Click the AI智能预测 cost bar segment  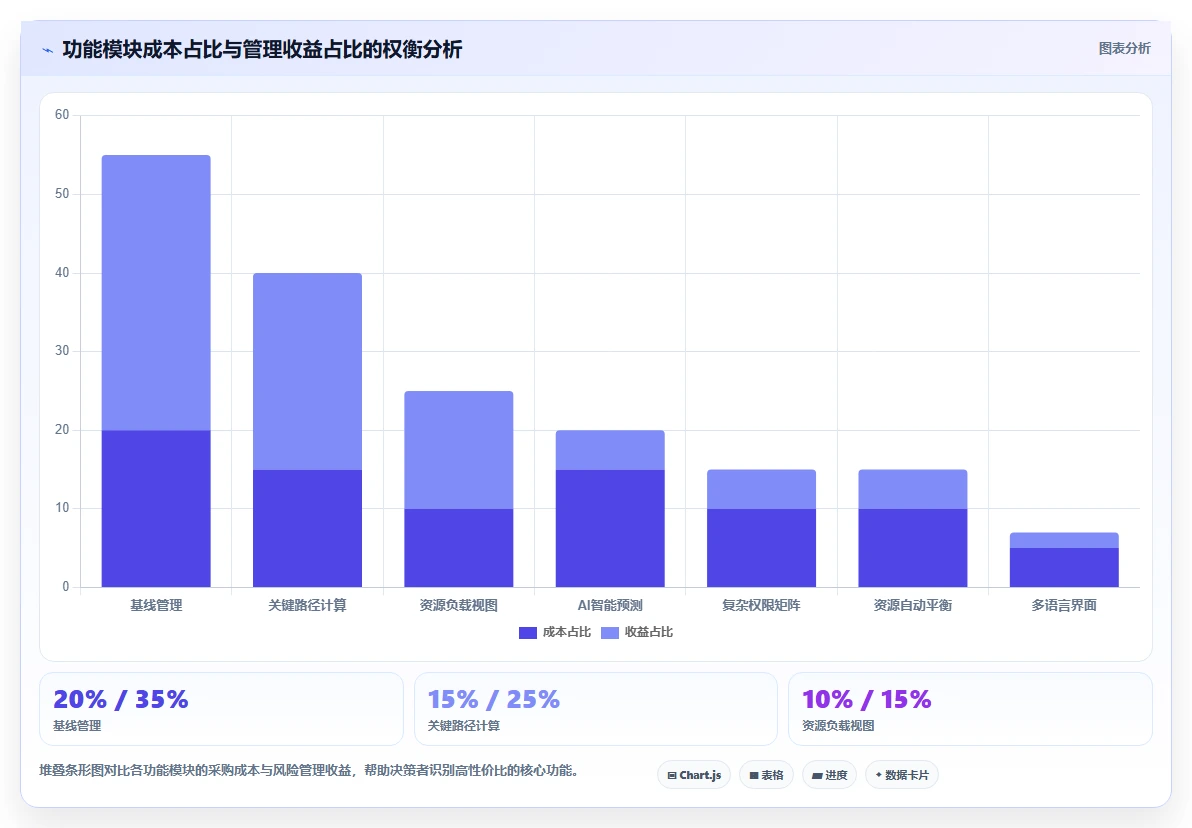pos(610,528)
